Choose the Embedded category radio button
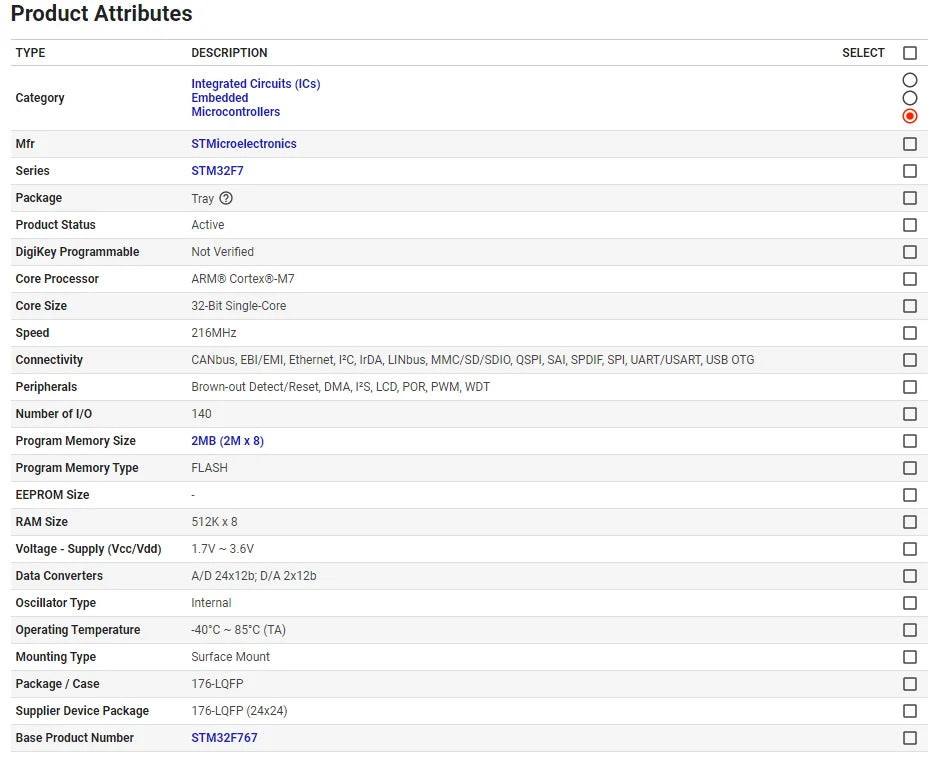This screenshot has width=933, height=758. click(909, 98)
